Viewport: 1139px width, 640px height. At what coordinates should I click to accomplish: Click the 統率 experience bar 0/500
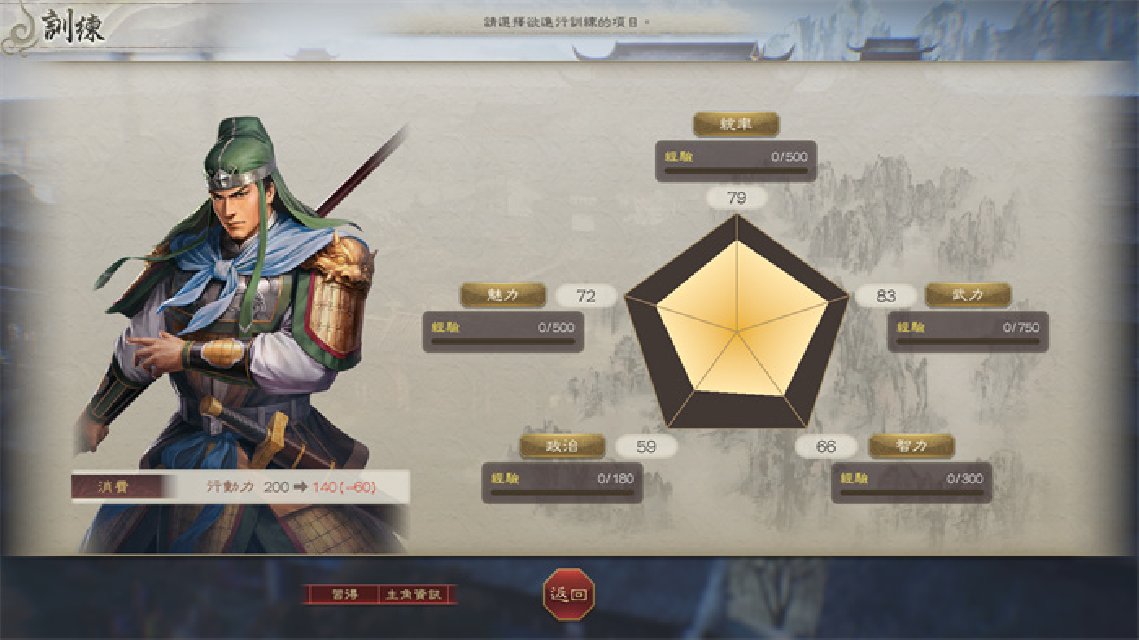(x=736, y=161)
